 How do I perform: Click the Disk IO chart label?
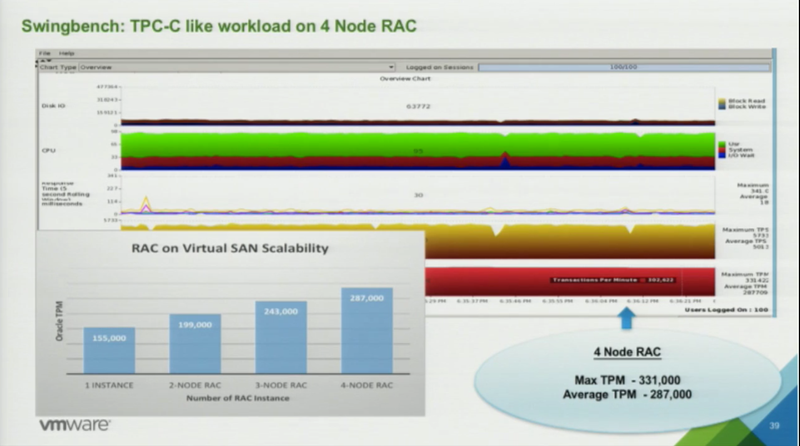click(54, 106)
